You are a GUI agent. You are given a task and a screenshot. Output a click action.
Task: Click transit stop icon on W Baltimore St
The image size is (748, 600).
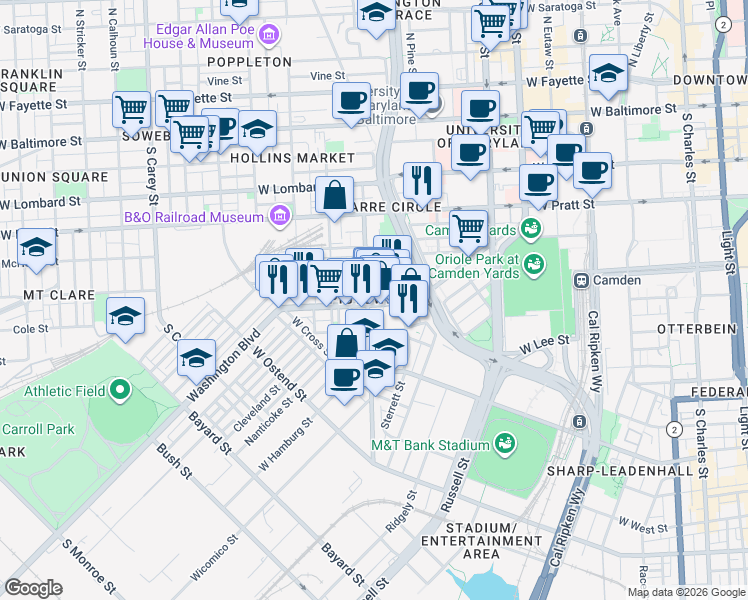(x=587, y=129)
